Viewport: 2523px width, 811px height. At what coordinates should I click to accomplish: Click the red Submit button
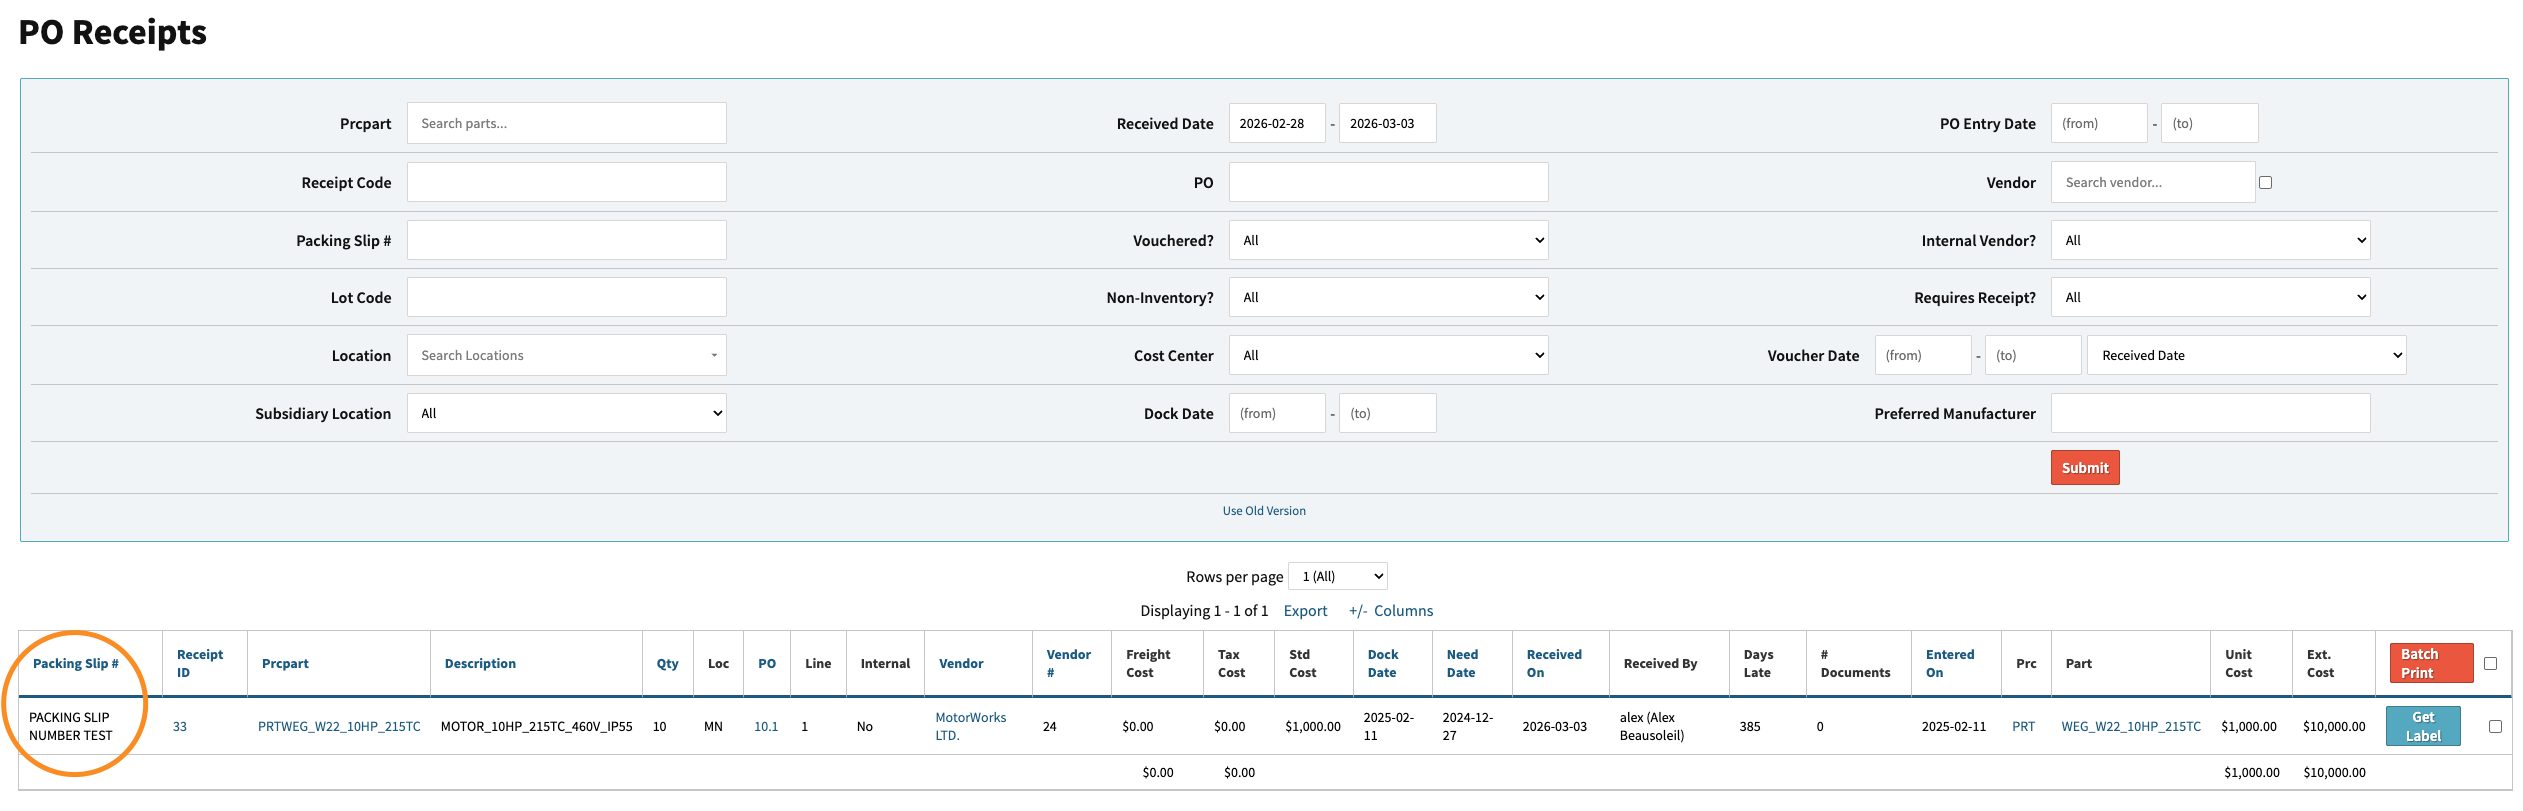pos(2084,467)
